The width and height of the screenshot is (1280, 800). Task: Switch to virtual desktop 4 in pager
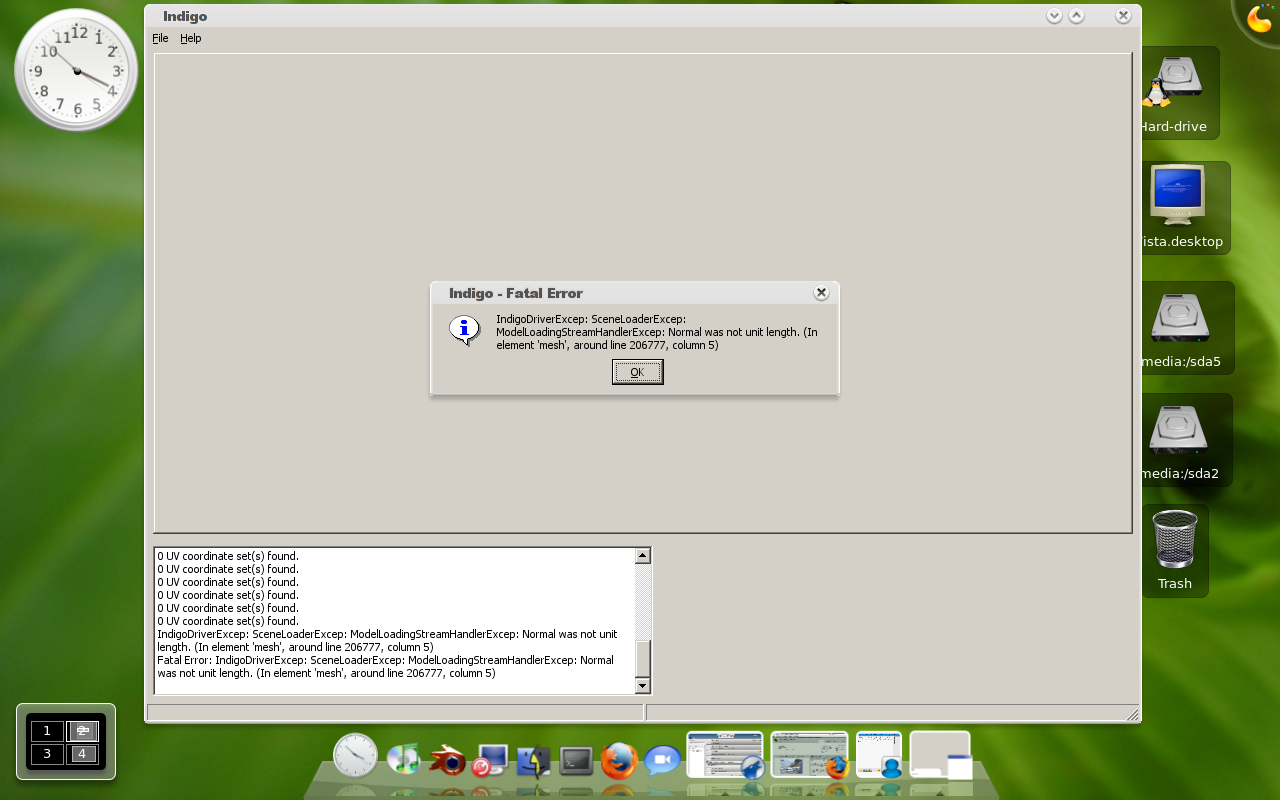[82, 754]
